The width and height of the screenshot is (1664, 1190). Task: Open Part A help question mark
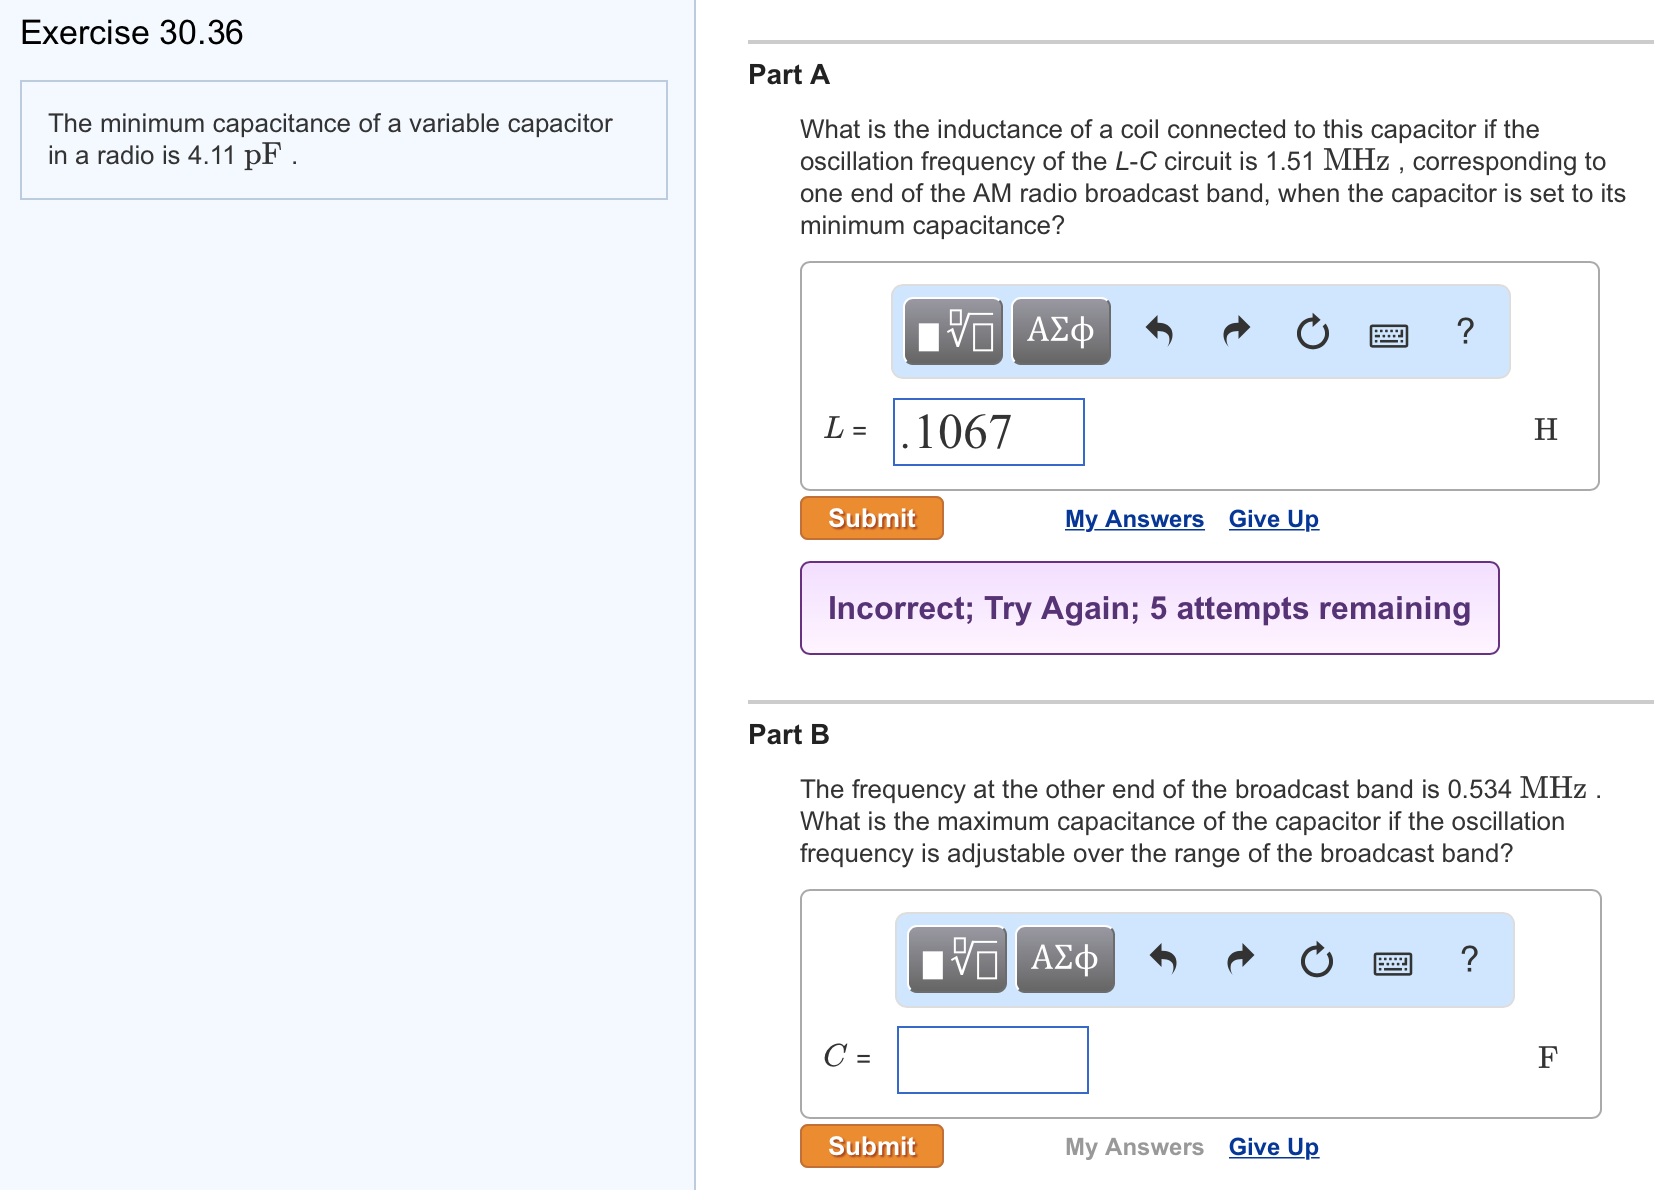[x=1466, y=331]
